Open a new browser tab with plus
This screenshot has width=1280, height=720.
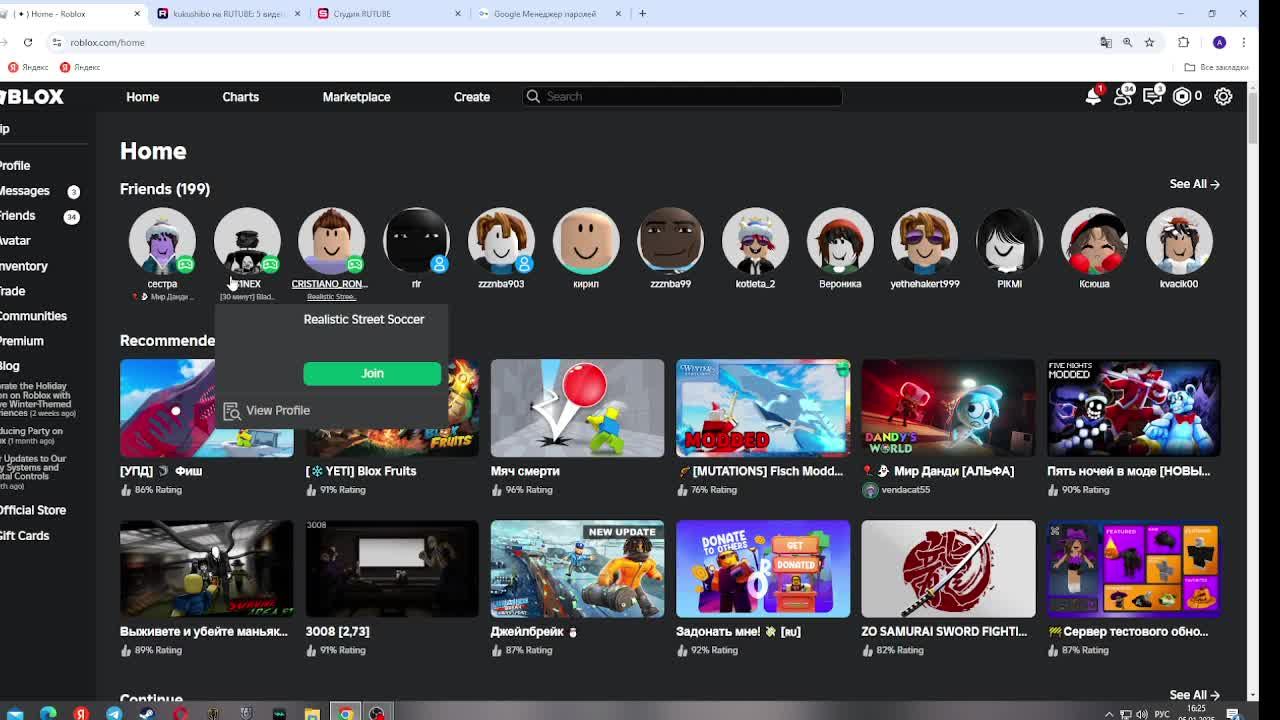(642, 13)
